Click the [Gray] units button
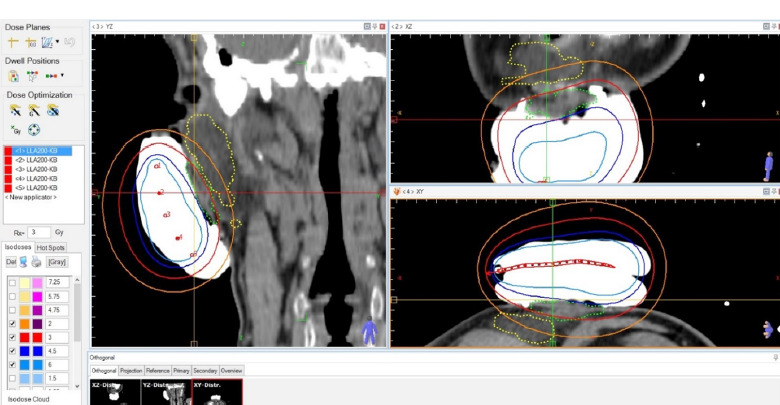Image resolution: width=780 pixels, height=405 pixels. pos(57,262)
